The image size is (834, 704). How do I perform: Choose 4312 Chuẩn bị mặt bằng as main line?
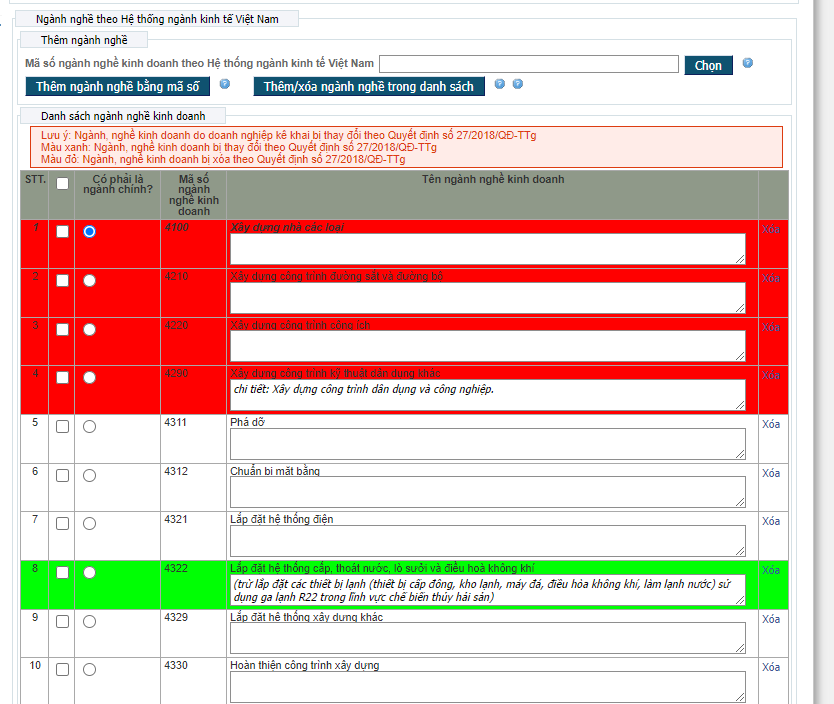(x=90, y=475)
